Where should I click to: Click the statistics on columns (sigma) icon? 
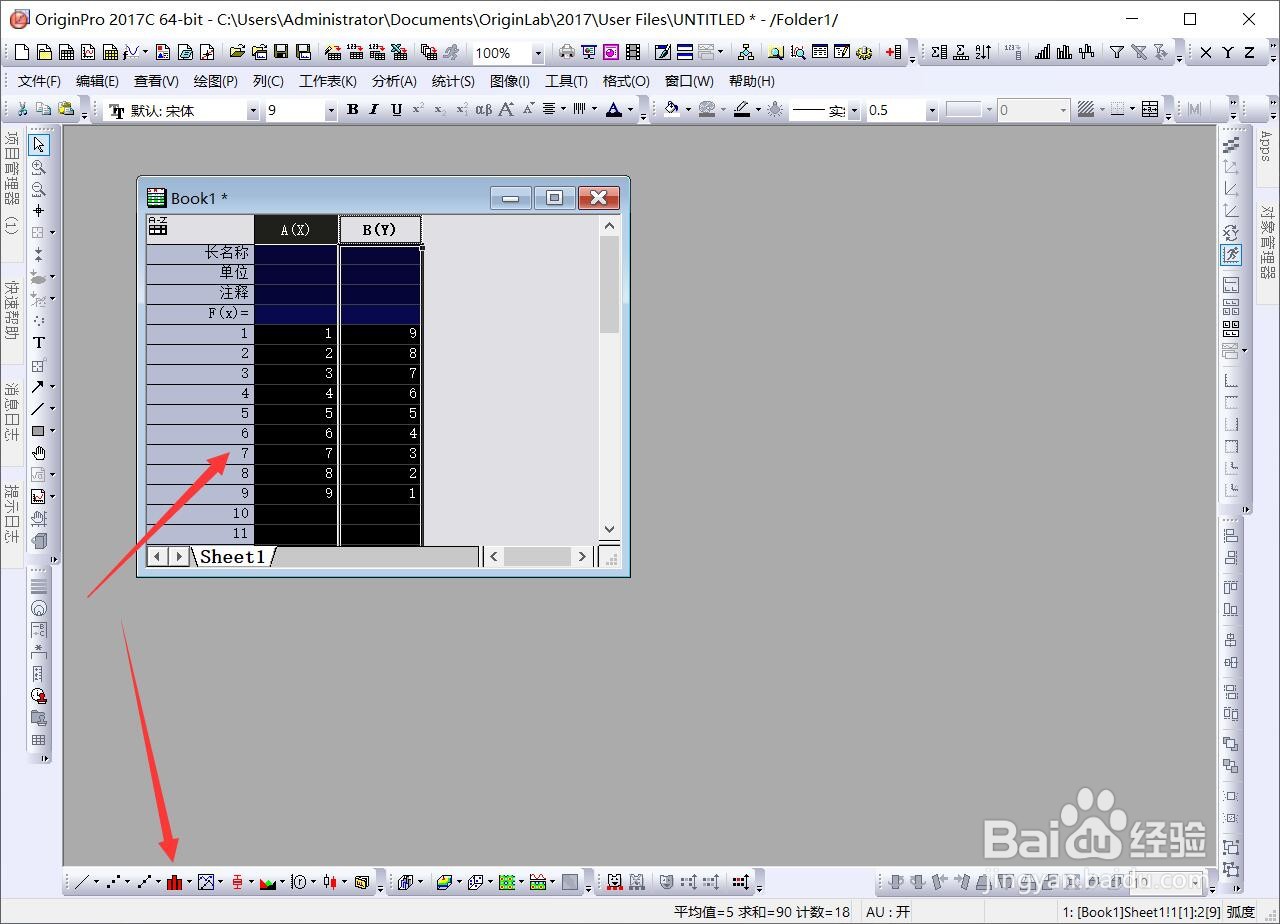939,52
